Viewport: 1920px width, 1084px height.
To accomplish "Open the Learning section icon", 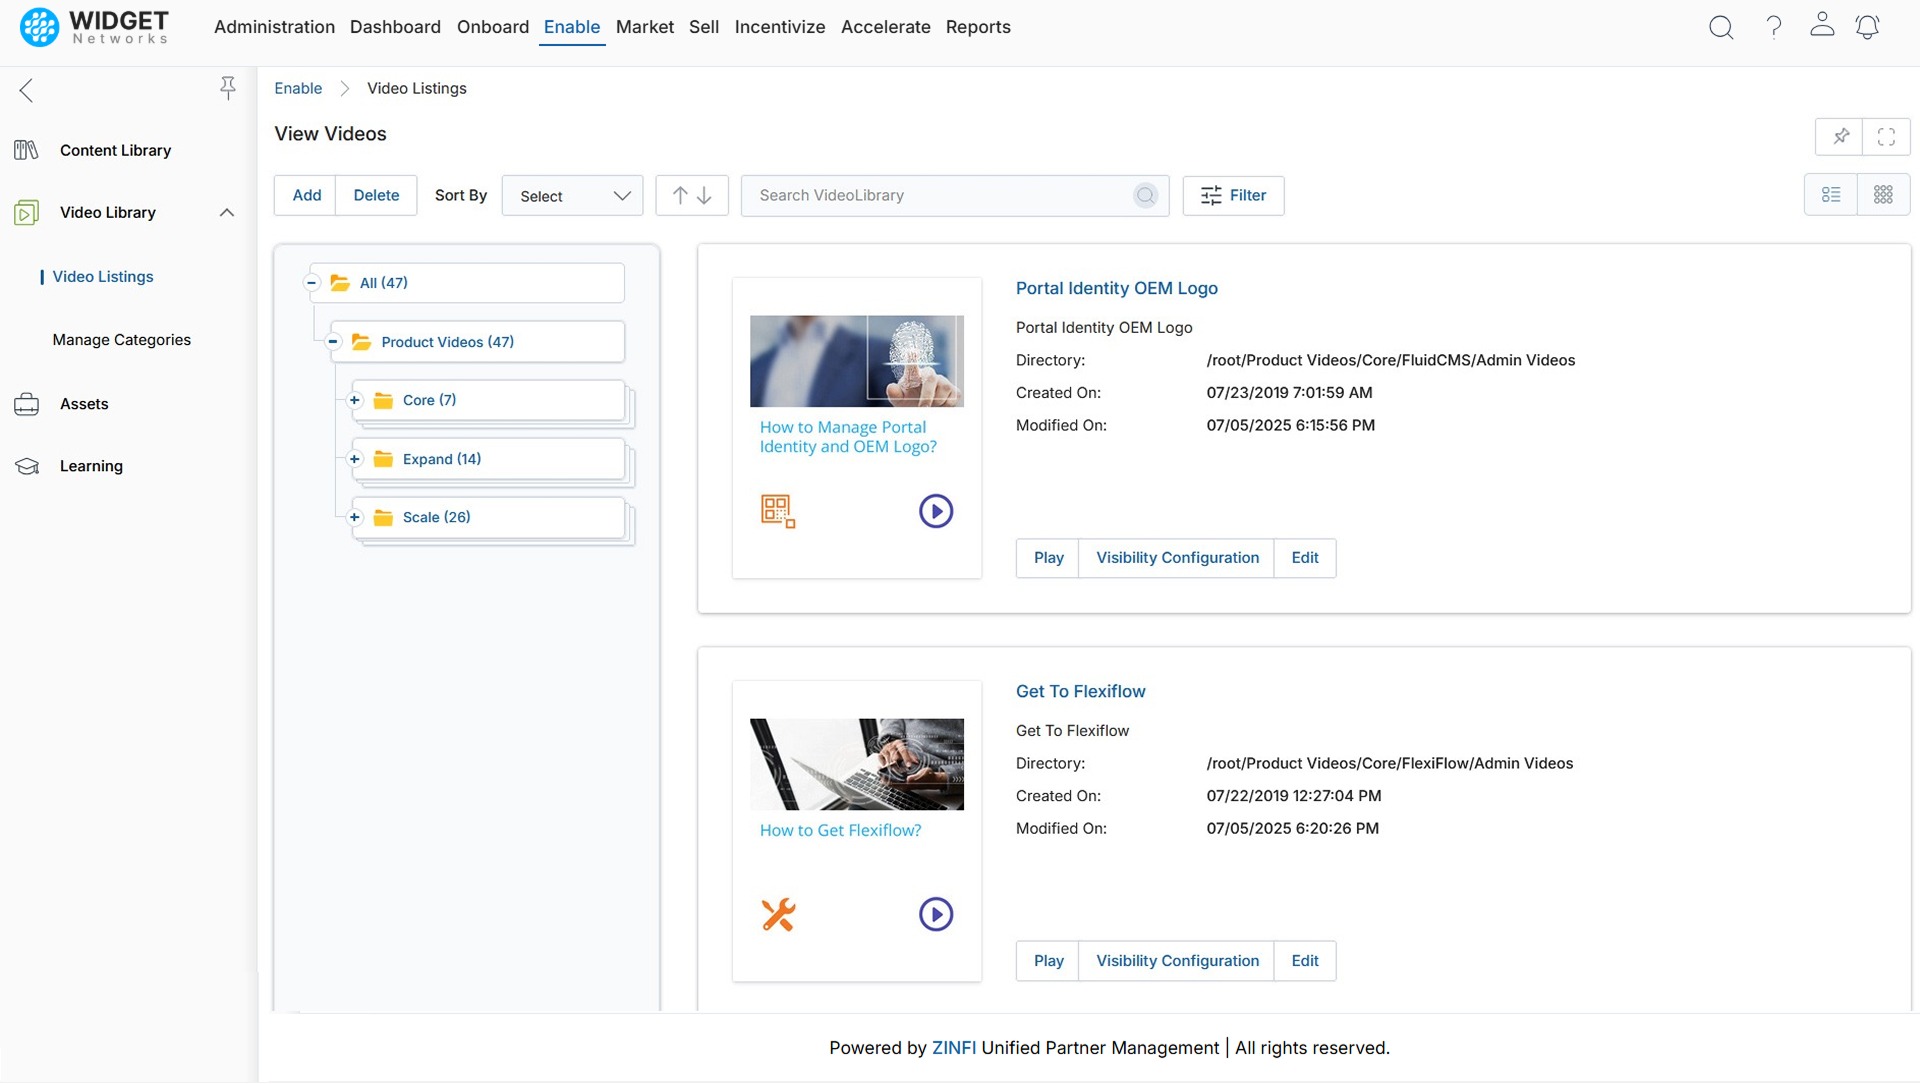I will click(26, 465).
